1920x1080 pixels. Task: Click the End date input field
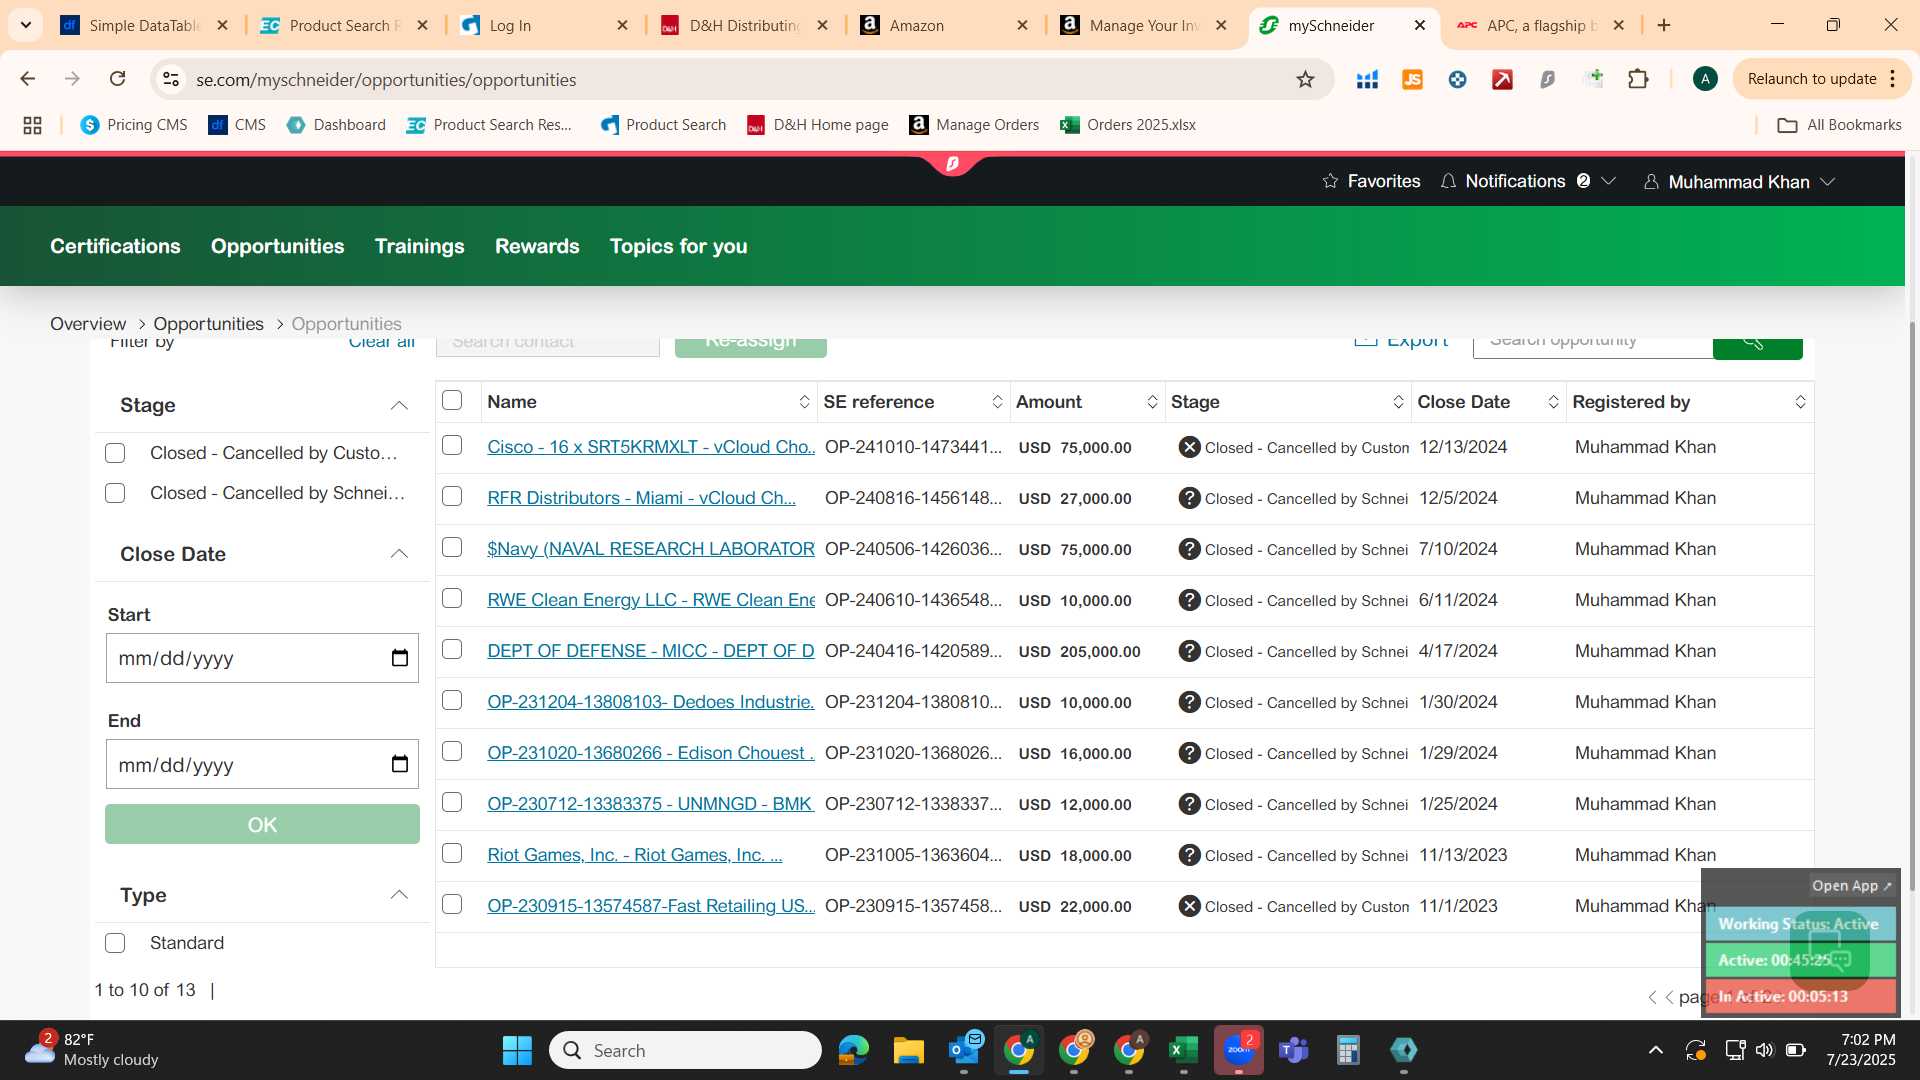pos(262,765)
